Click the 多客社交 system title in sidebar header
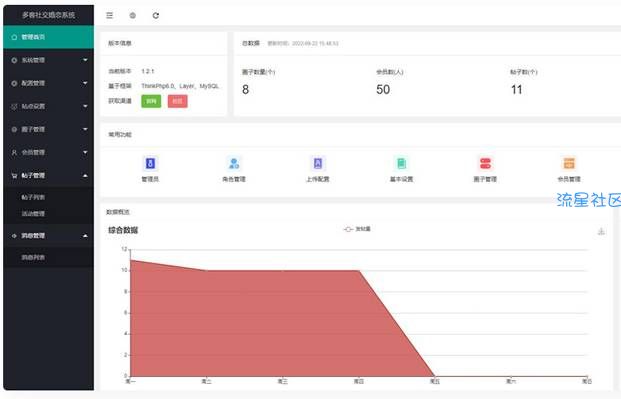The image size is (621, 399). (x=48, y=15)
